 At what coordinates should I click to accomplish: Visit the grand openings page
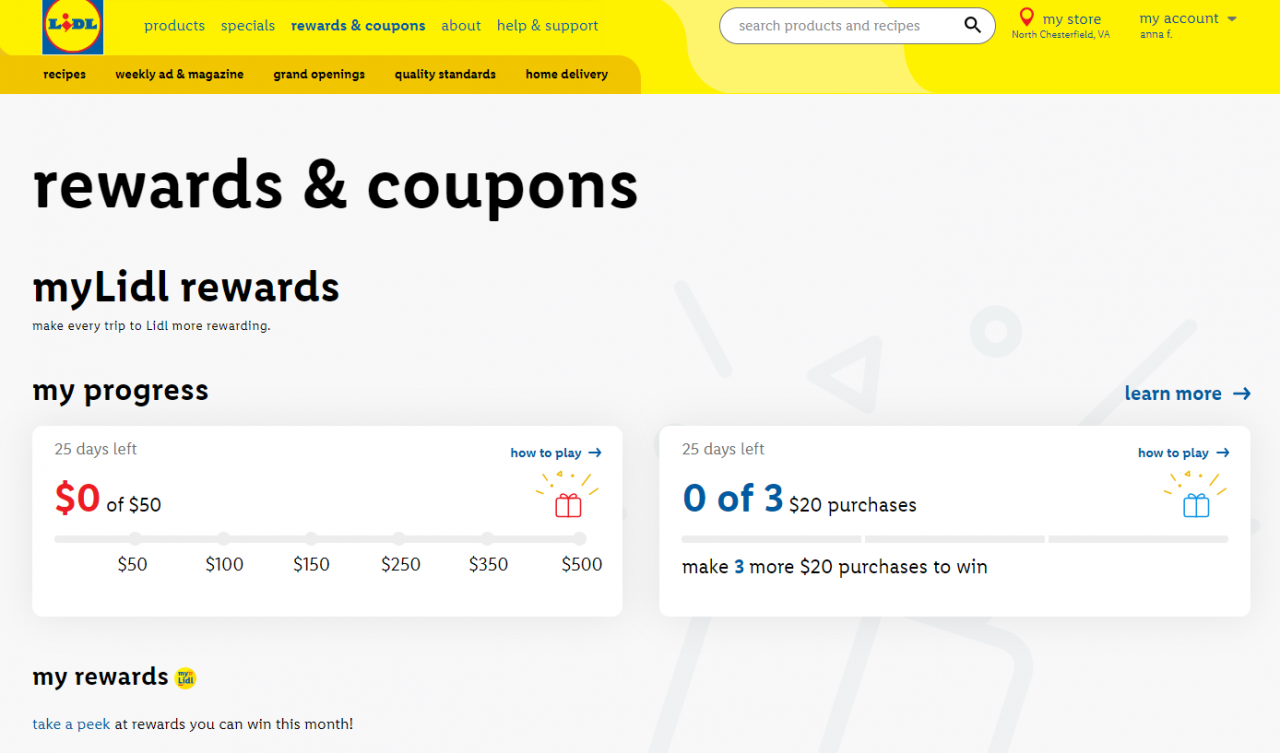coord(318,74)
